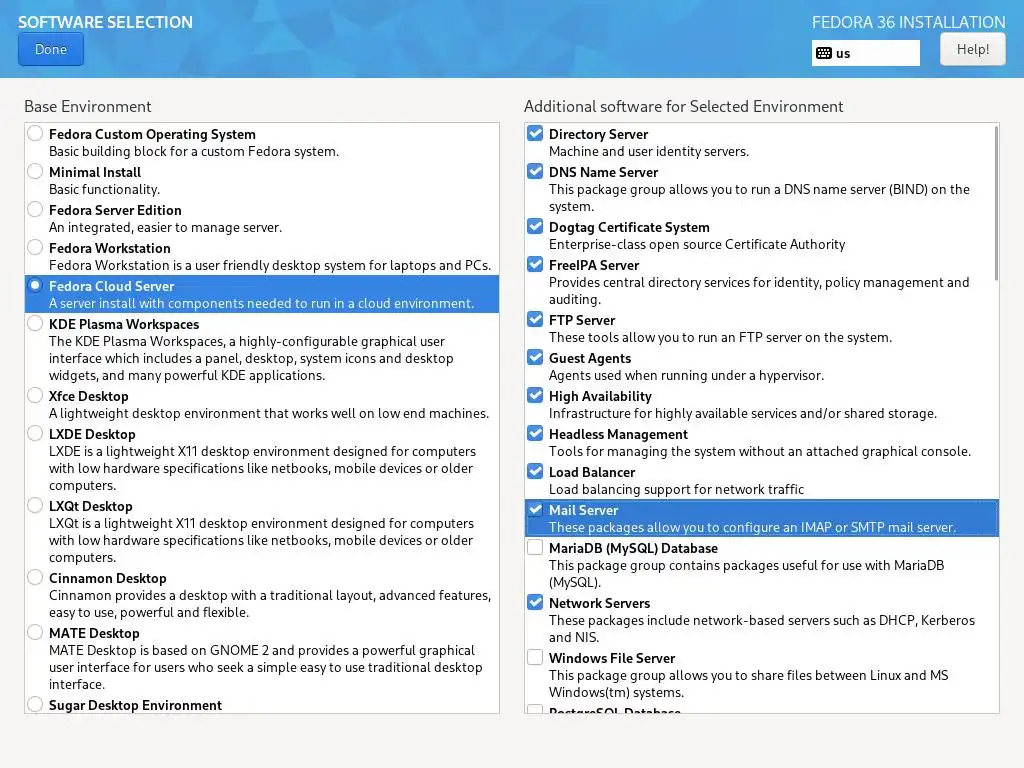Click the additional software list scrollbar
Viewport: 1024px width, 768px height.
tap(996, 203)
